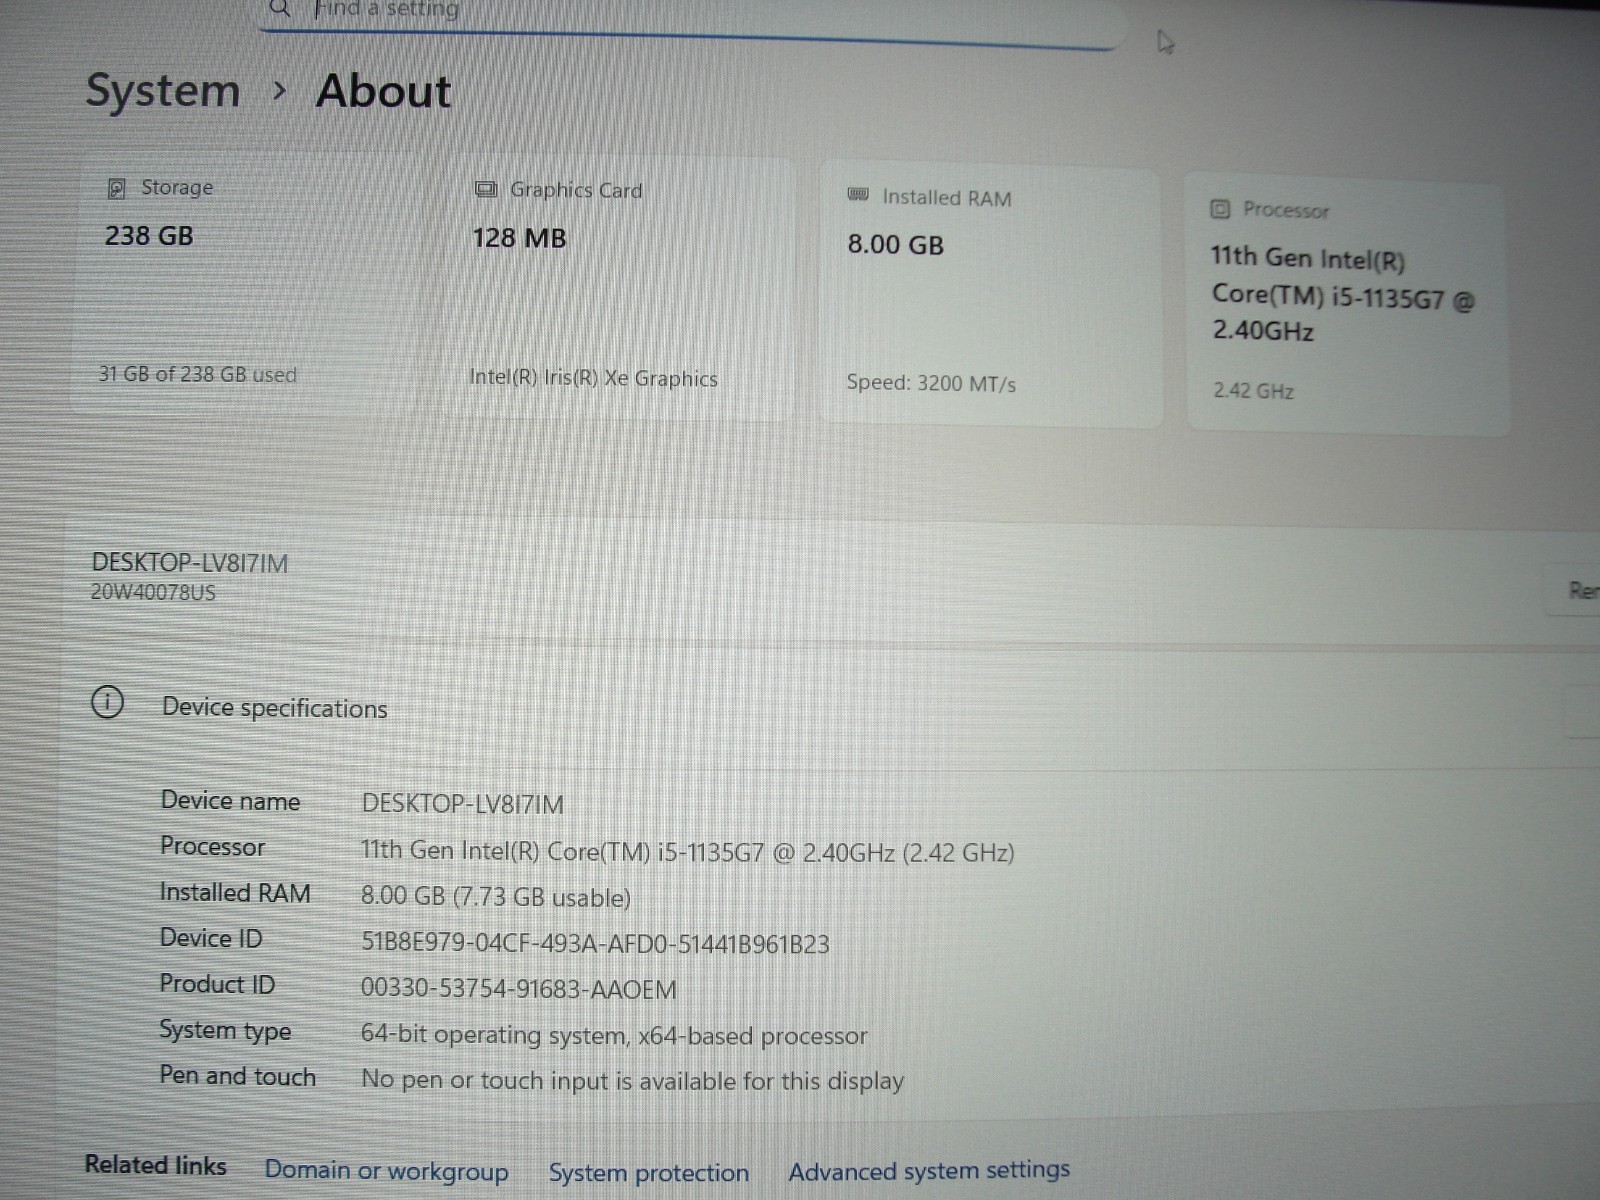This screenshot has height=1200, width=1600.
Task: Click Intel(R) Iris(R) Xe Graphics text
Action: (x=593, y=378)
